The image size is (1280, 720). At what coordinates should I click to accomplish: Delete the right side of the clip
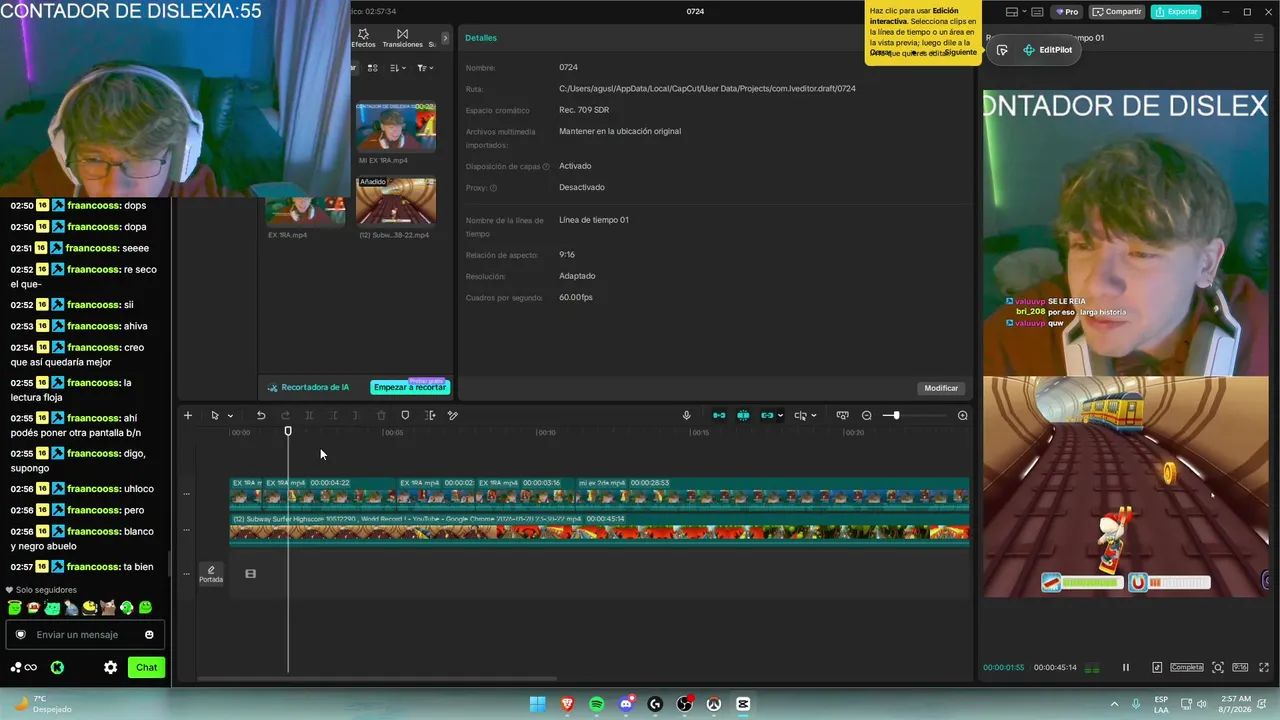358,415
